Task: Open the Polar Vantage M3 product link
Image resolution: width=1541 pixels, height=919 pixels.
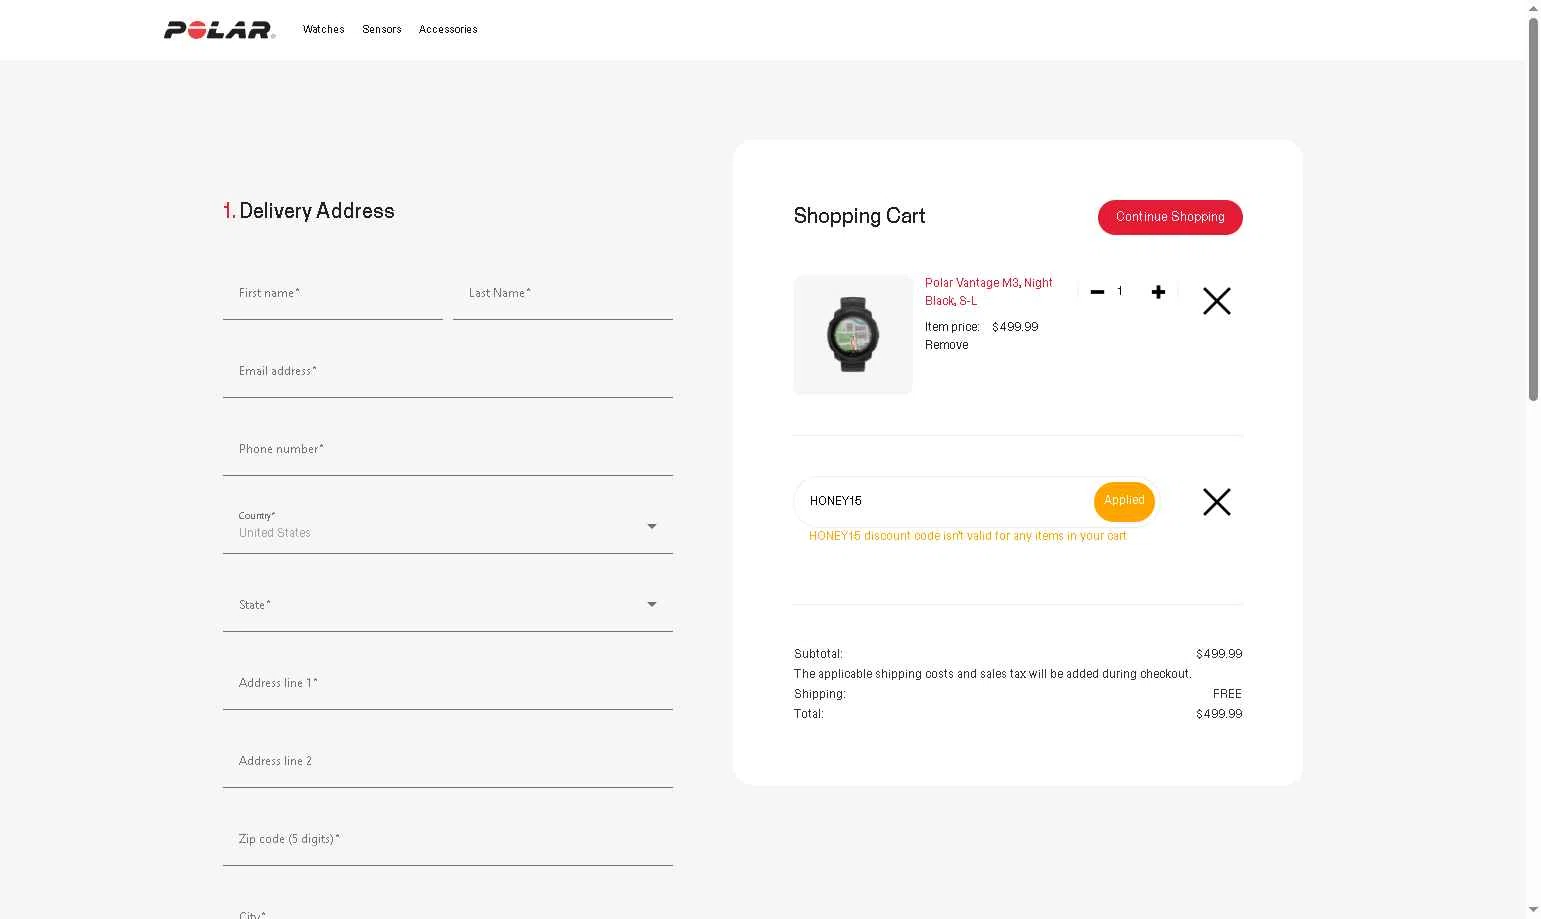Action: pyautogui.click(x=989, y=292)
